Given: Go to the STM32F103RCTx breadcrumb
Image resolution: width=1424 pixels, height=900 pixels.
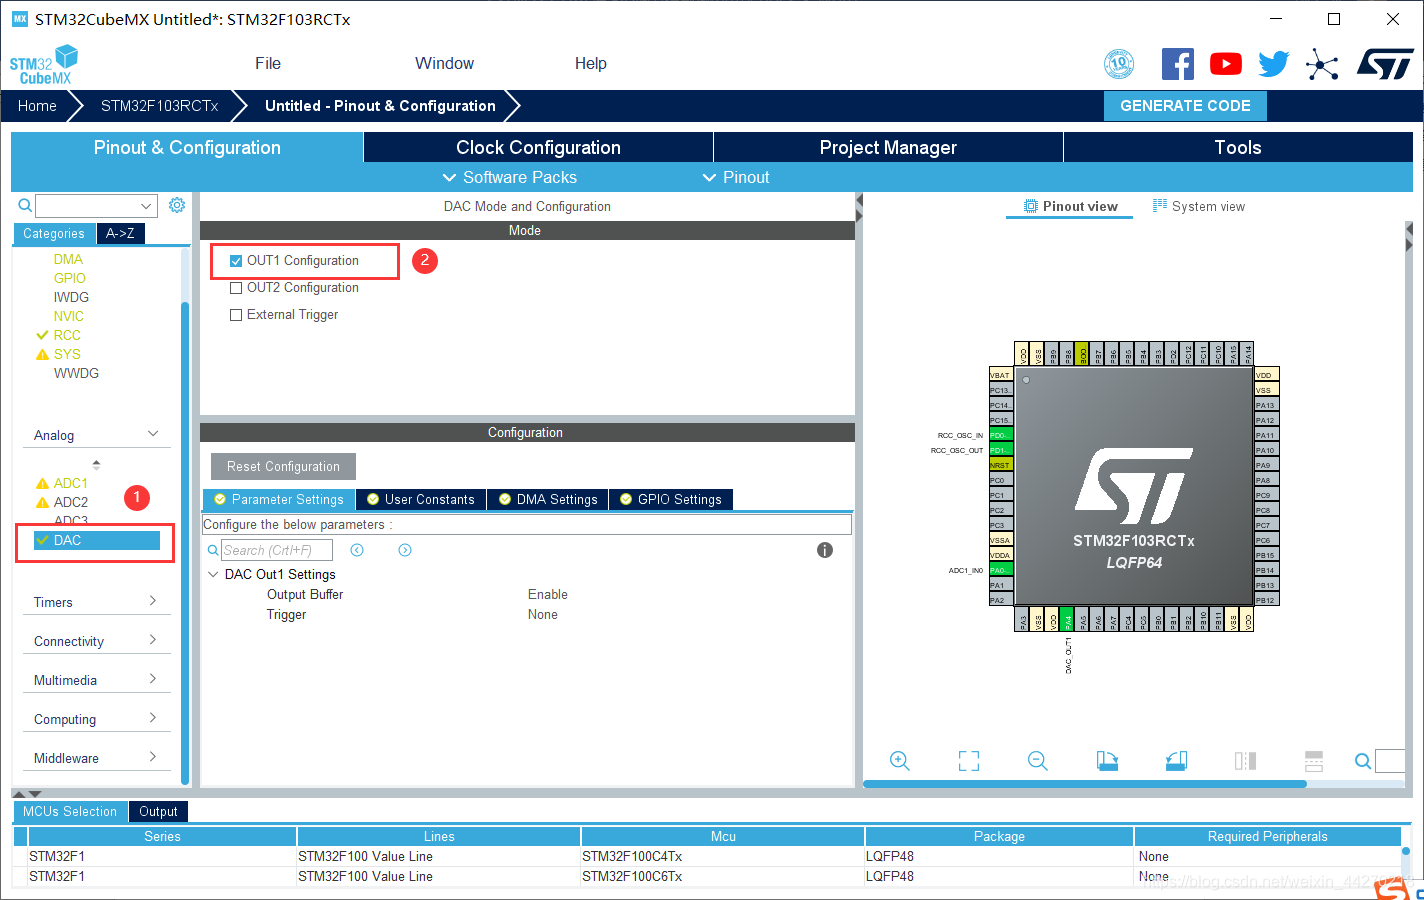Looking at the screenshot, I should tap(159, 106).
